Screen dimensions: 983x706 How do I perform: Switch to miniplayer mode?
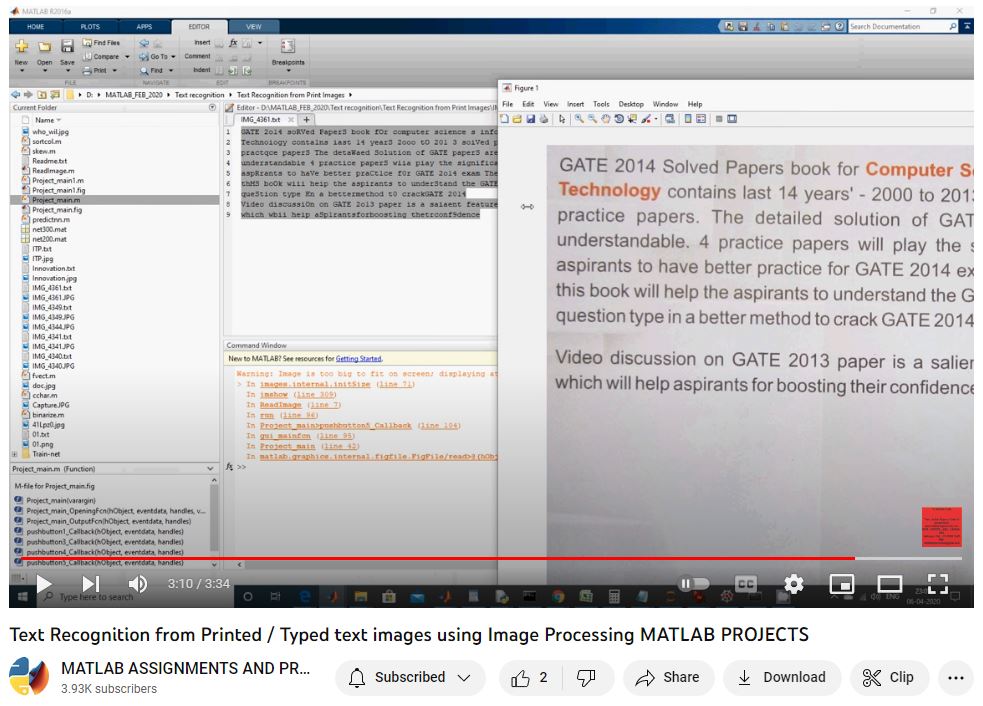[842, 583]
